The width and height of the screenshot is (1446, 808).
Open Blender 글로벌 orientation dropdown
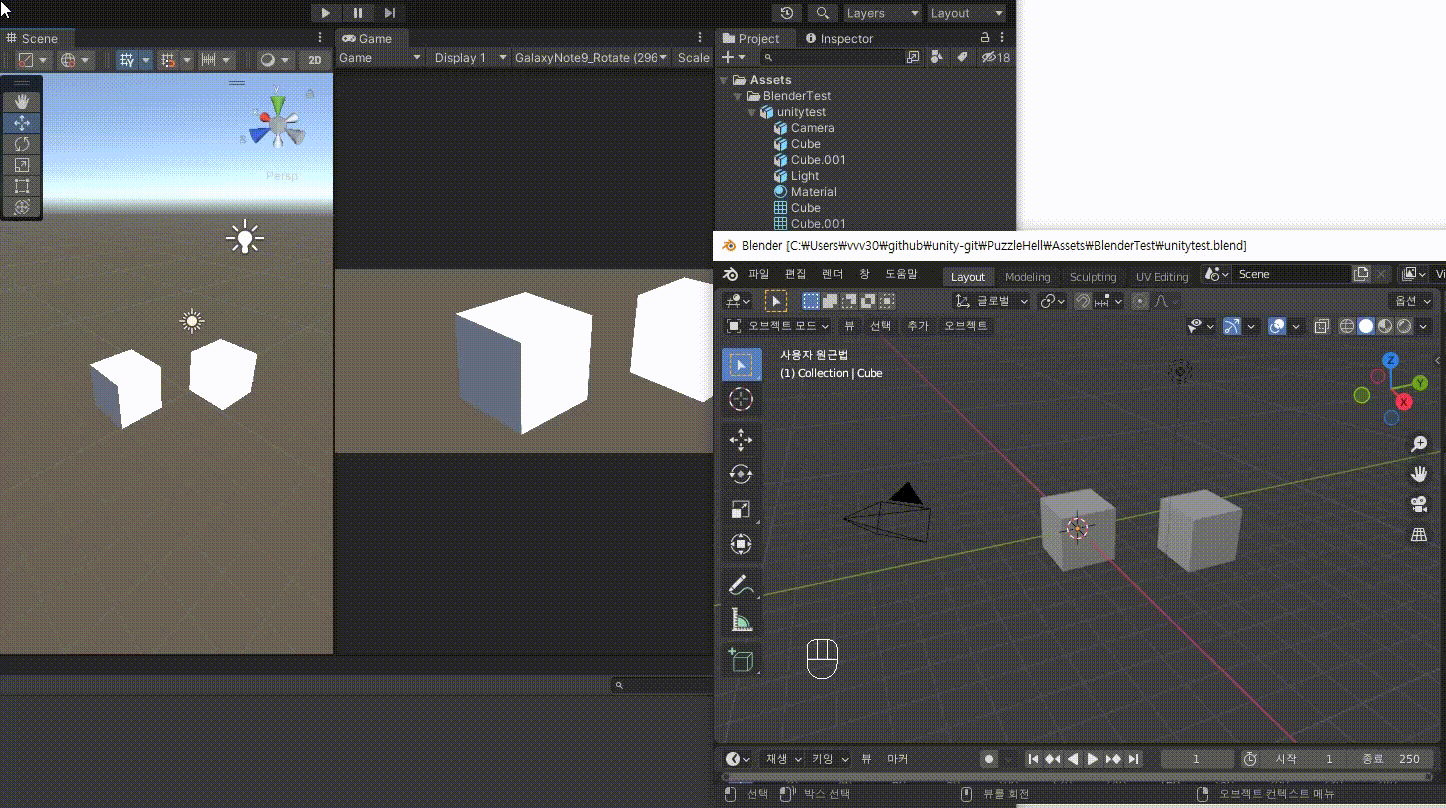[992, 301]
